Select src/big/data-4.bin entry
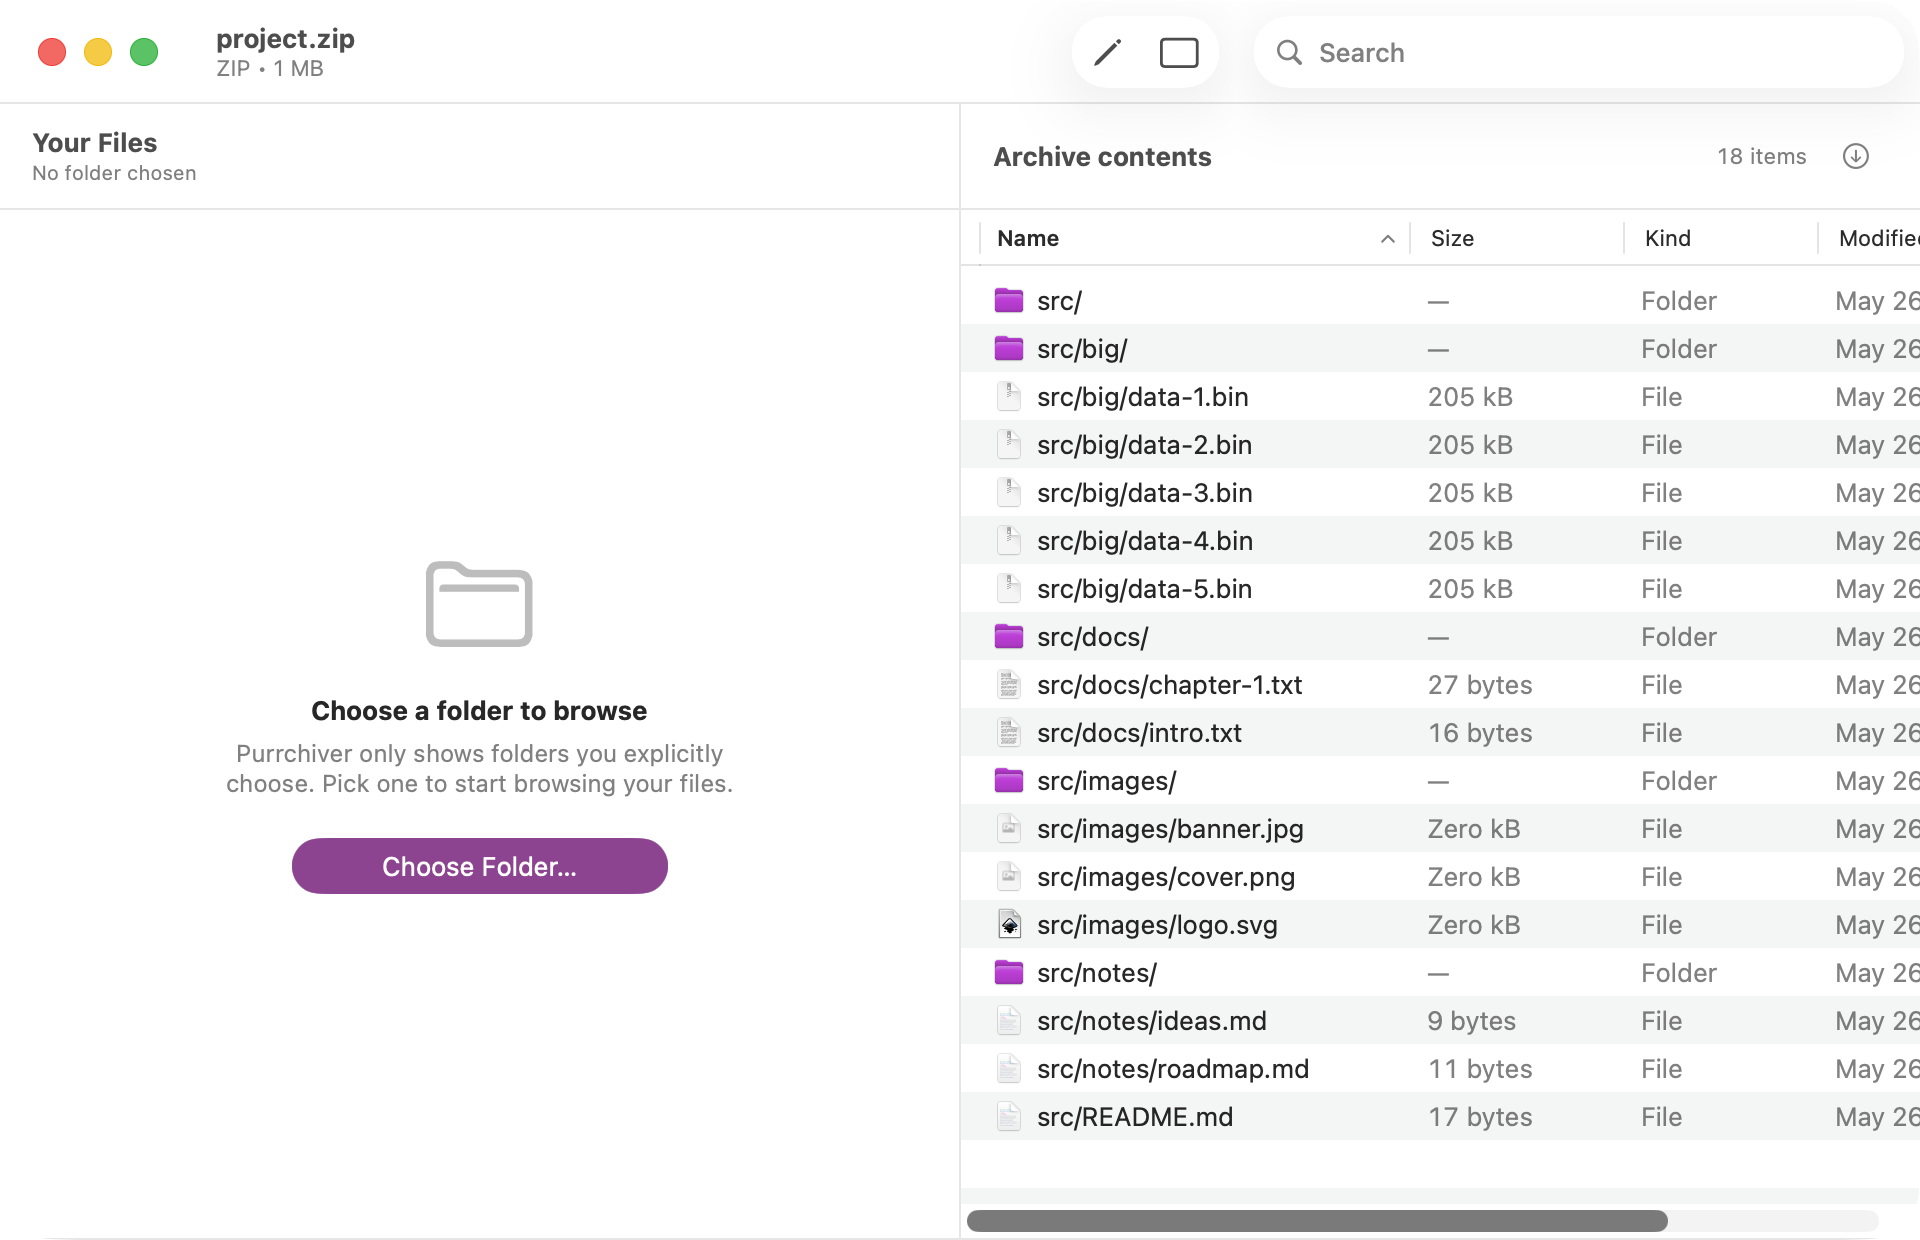This screenshot has width=1920, height=1240. (1145, 541)
